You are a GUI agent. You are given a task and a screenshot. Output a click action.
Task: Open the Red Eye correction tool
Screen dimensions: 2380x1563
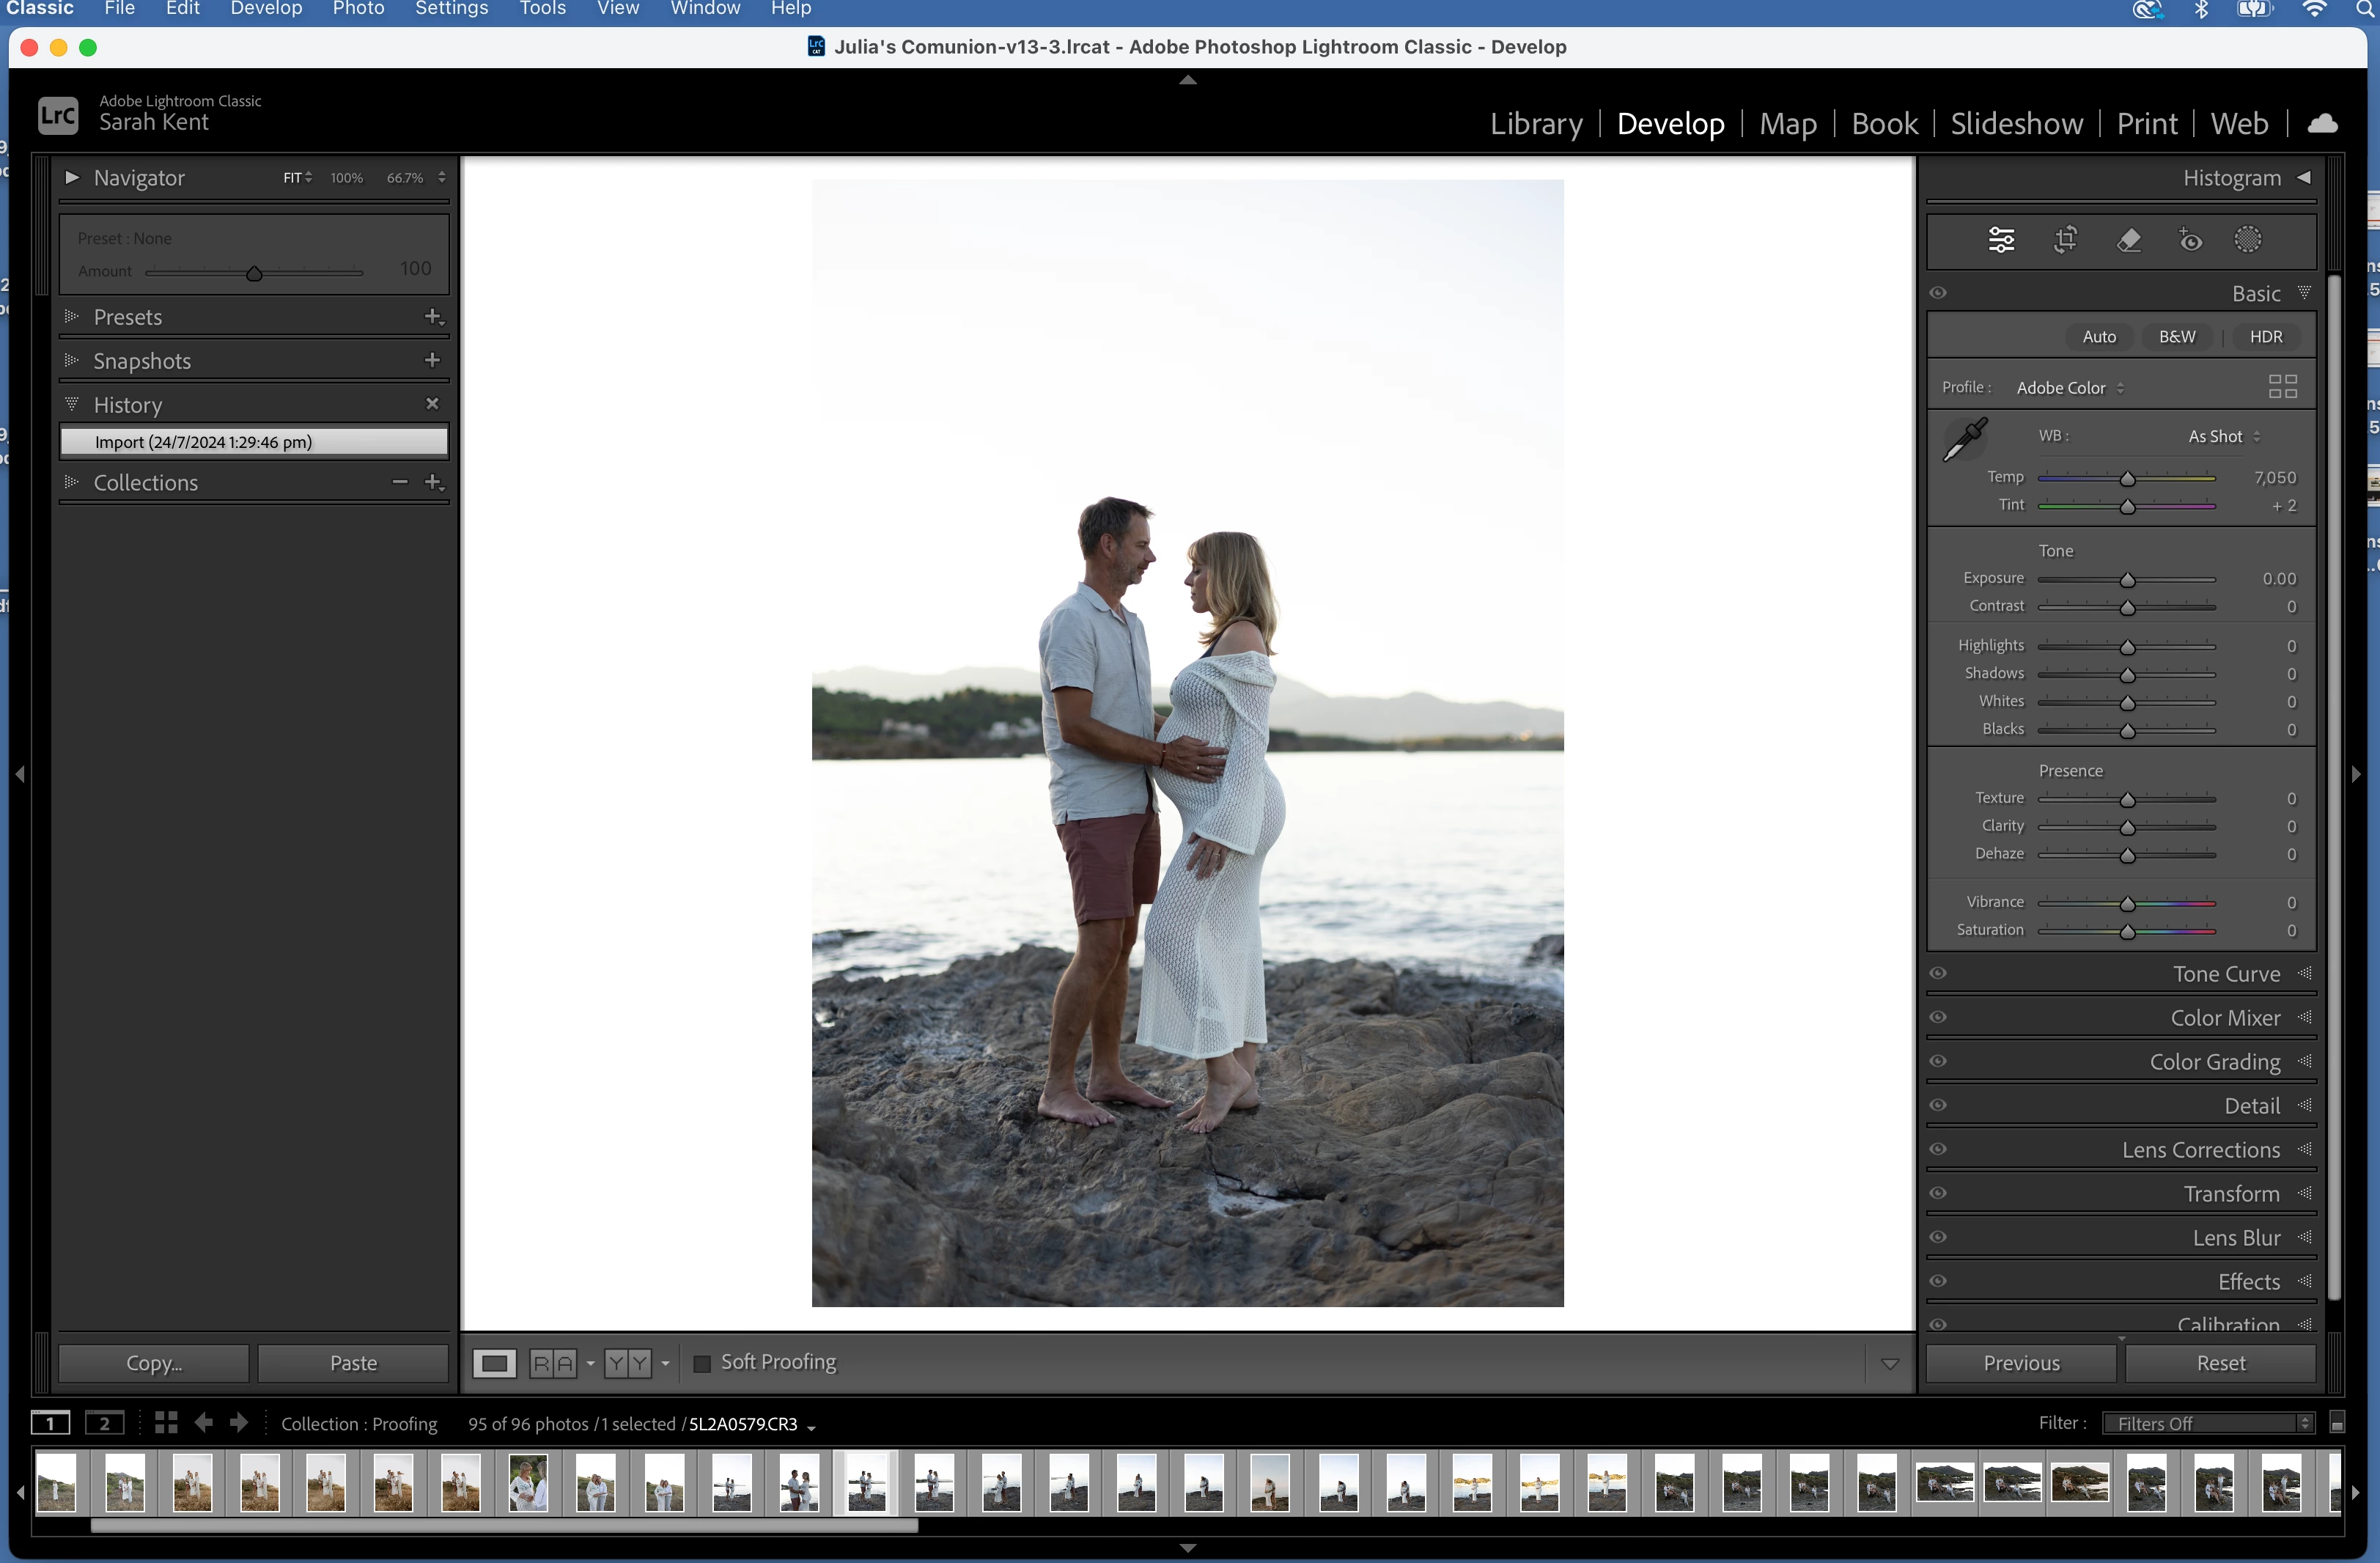[x=2190, y=240]
